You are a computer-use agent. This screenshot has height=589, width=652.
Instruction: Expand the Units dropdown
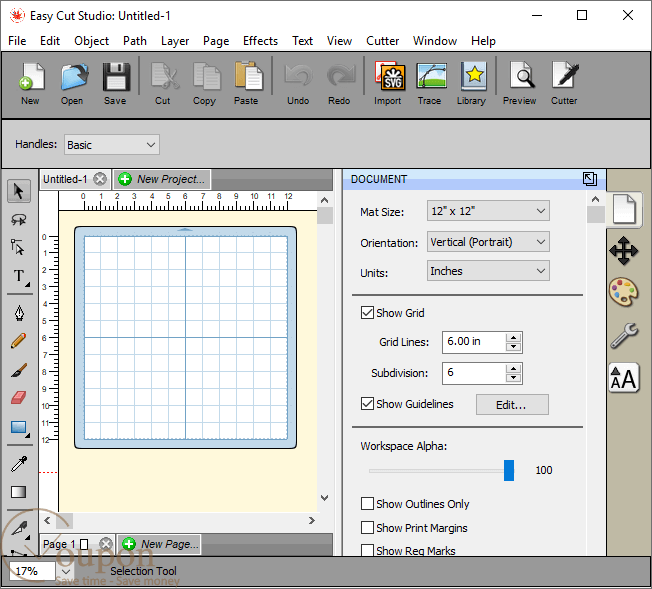tap(488, 271)
